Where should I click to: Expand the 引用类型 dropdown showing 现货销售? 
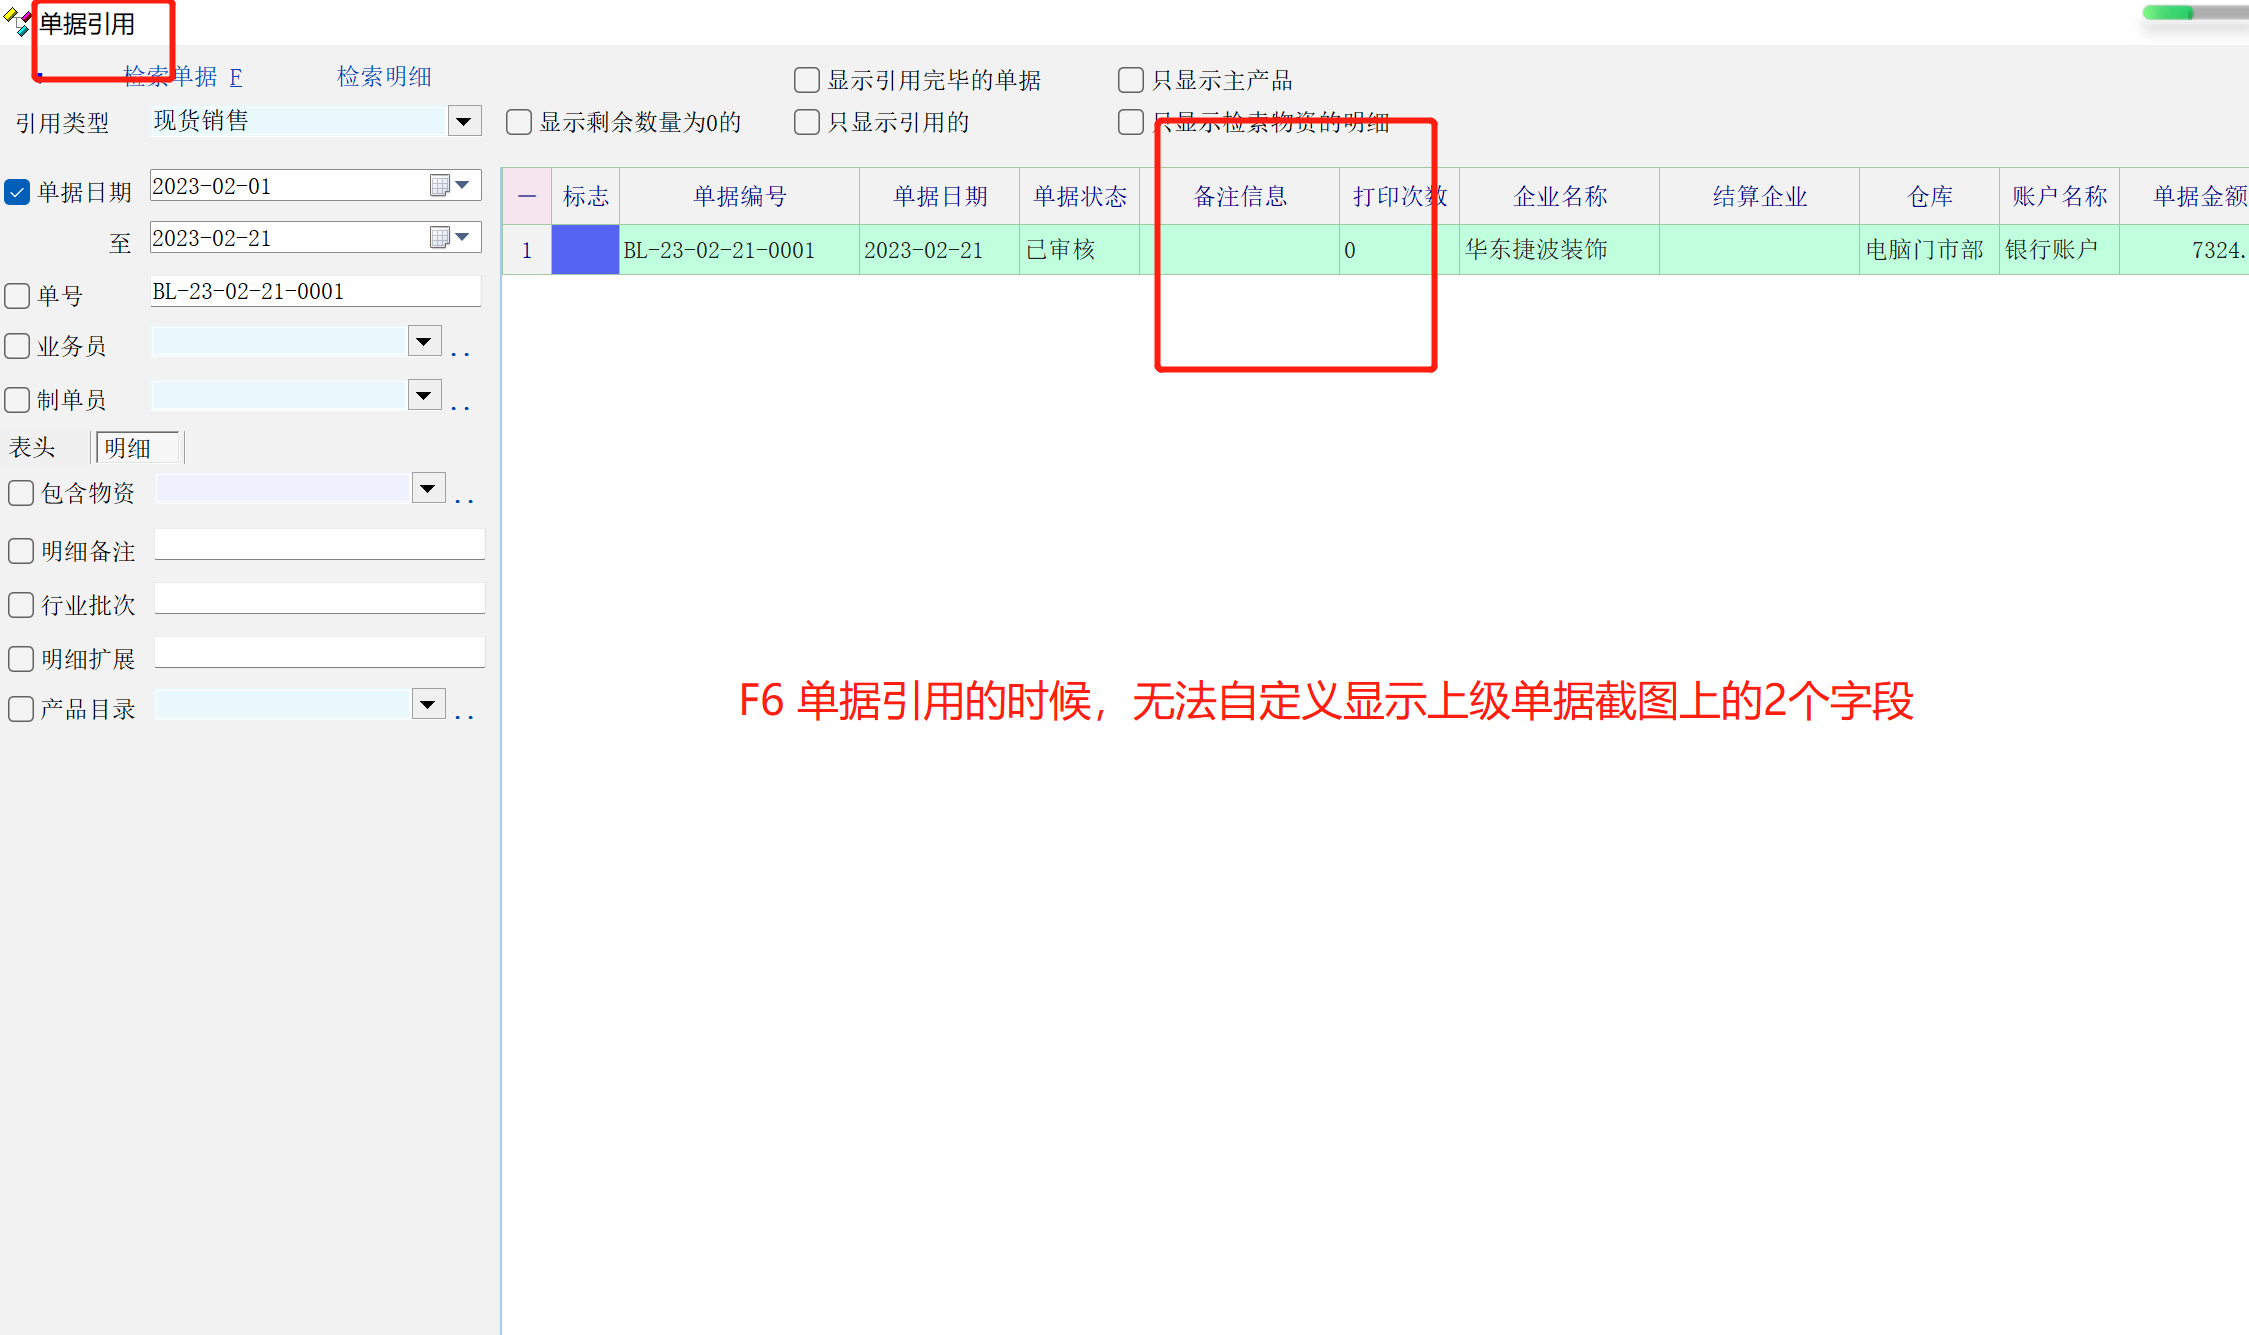(x=463, y=122)
